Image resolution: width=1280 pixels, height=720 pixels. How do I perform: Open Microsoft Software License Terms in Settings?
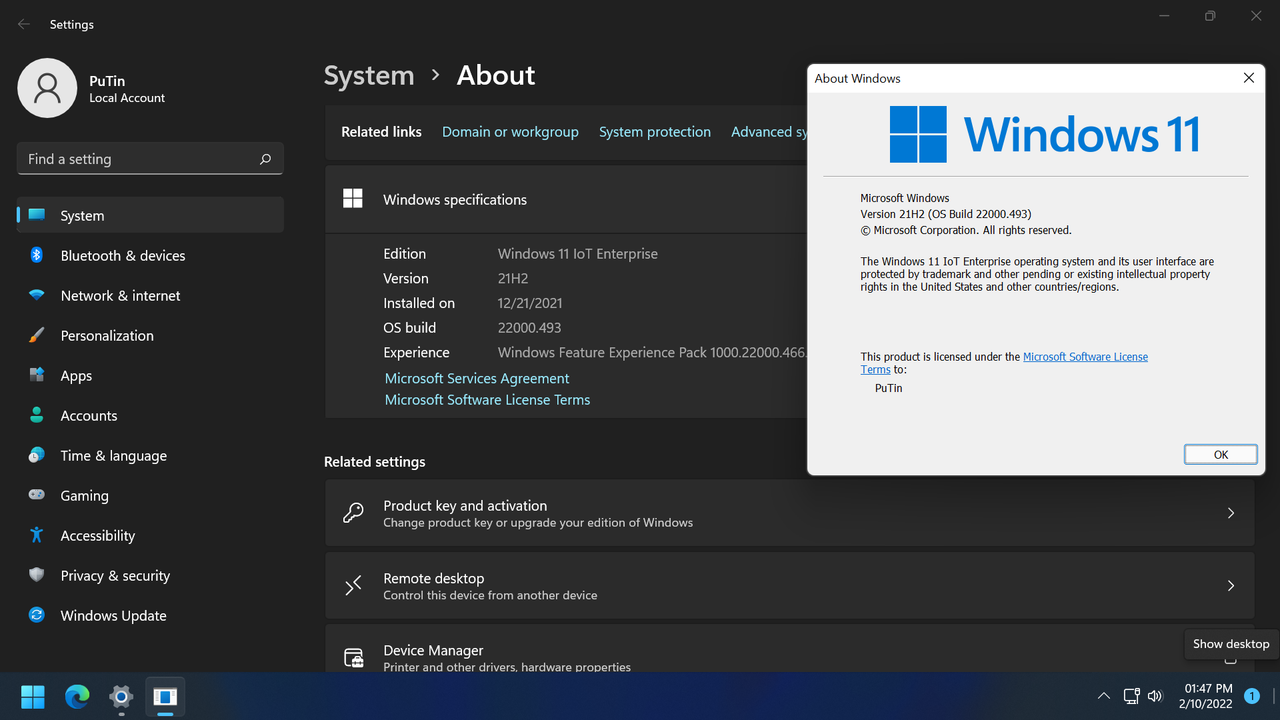pyautogui.click(x=487, y=400)
